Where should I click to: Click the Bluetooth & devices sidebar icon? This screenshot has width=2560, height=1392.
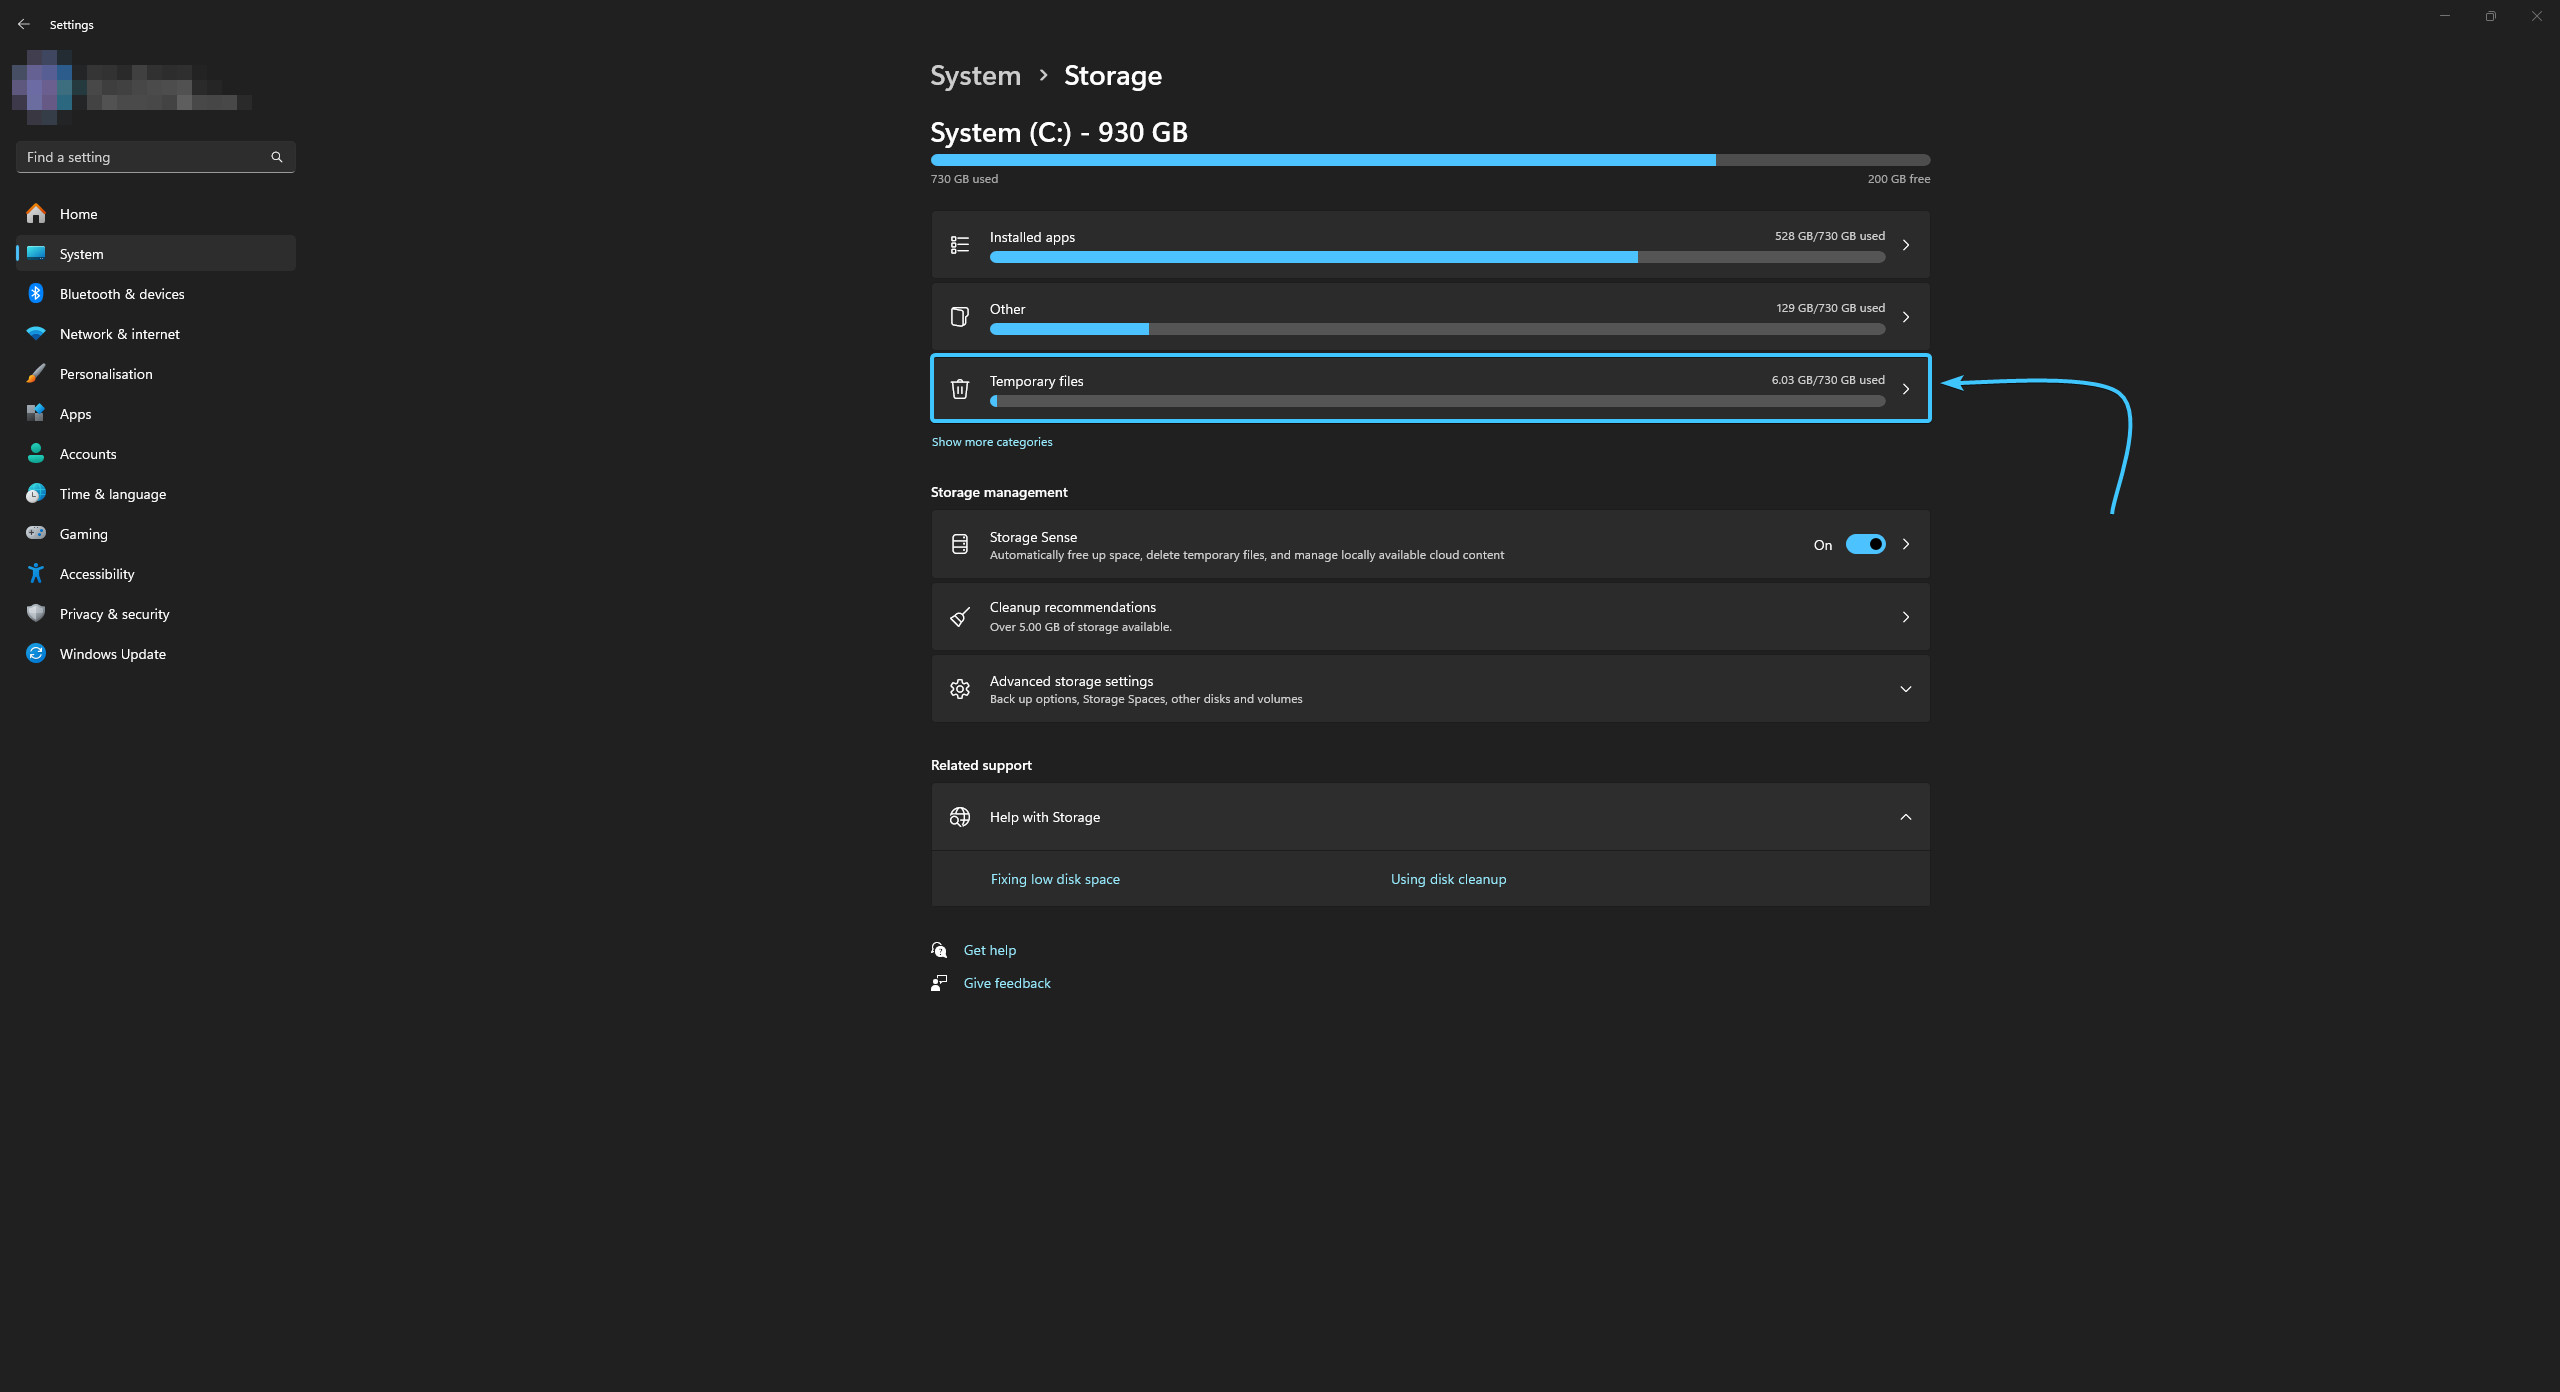pos(36,293)
